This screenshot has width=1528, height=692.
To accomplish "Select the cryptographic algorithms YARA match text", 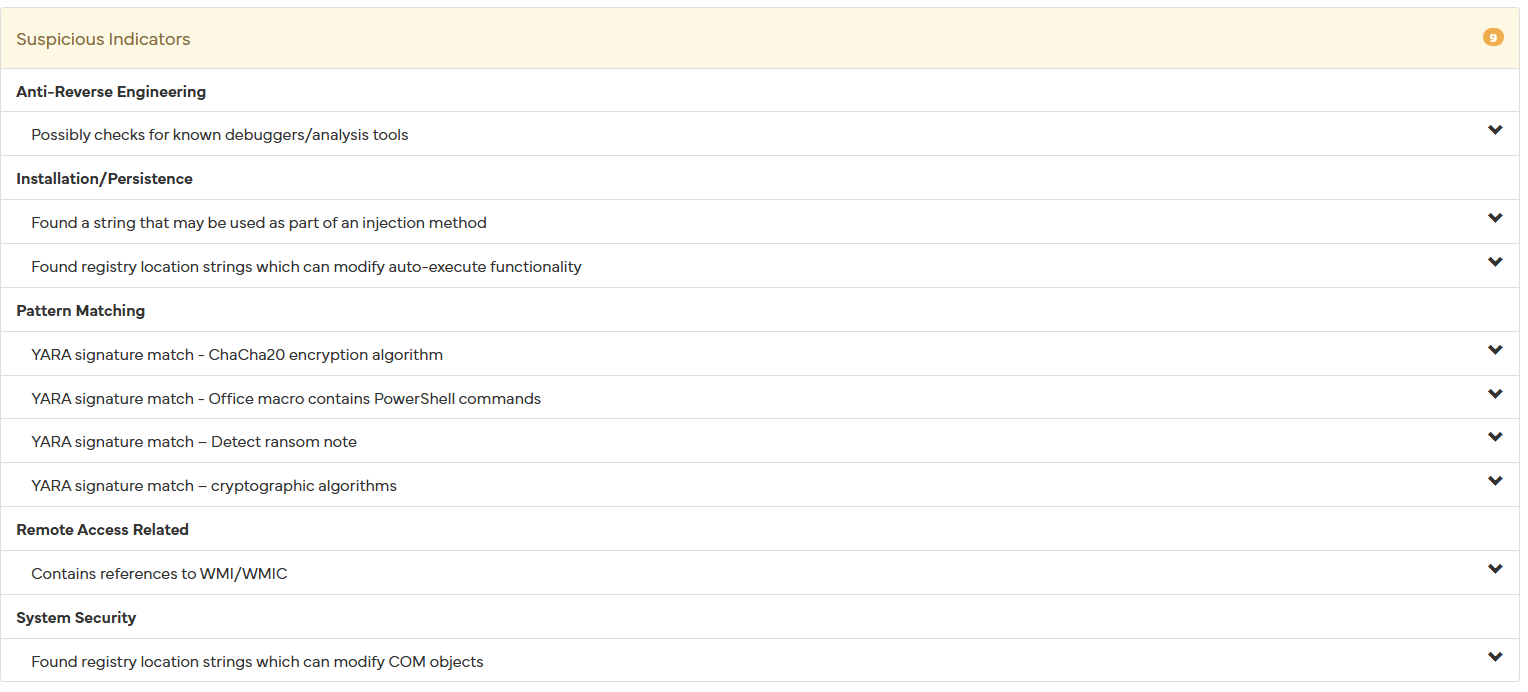I will click(x=213, y=486).
